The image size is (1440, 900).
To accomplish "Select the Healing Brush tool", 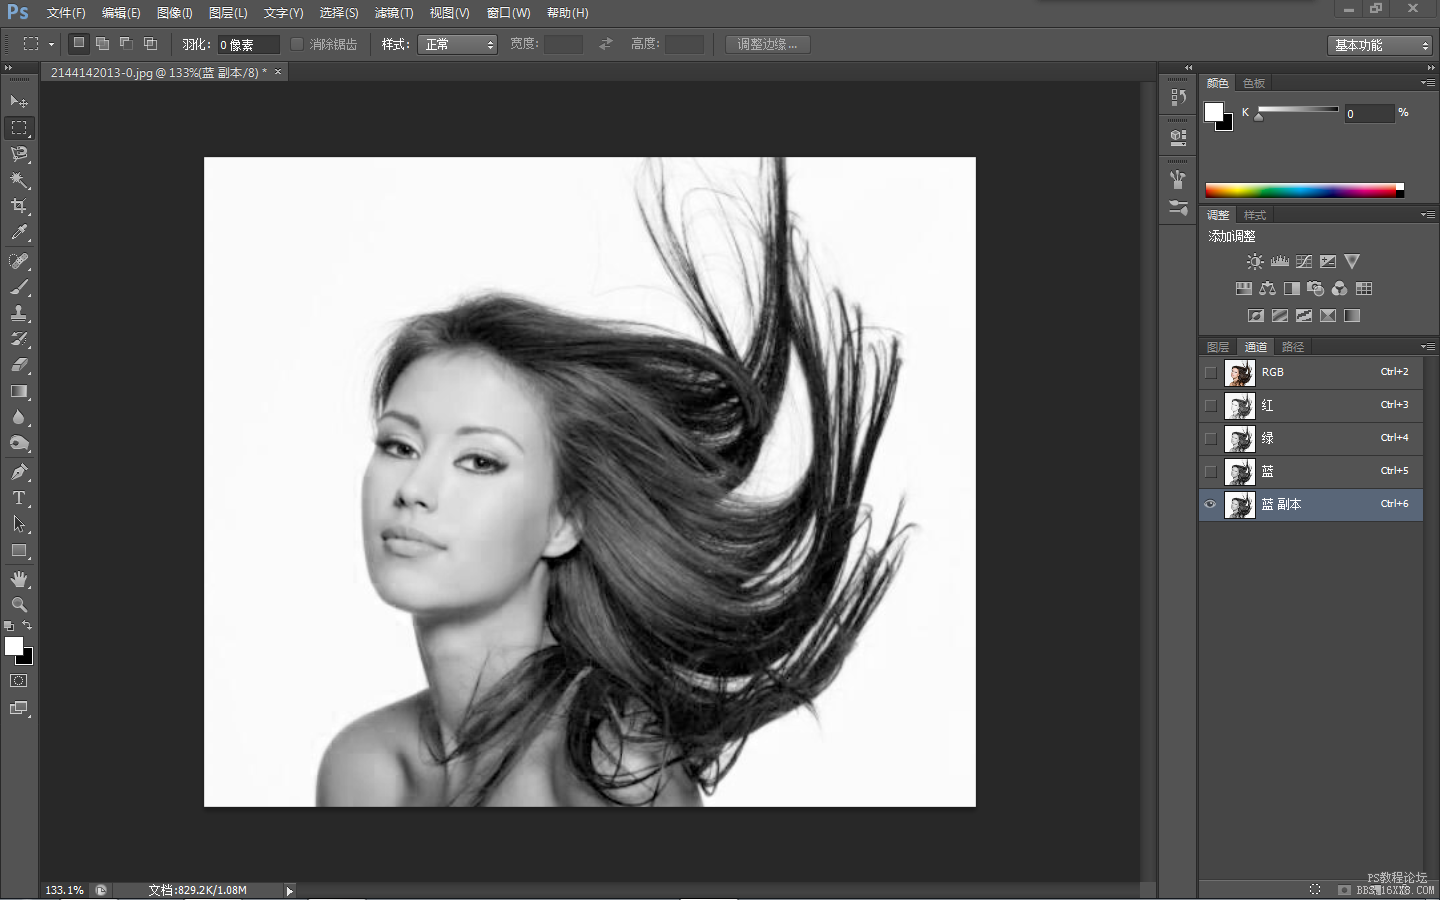I will 19,261.
